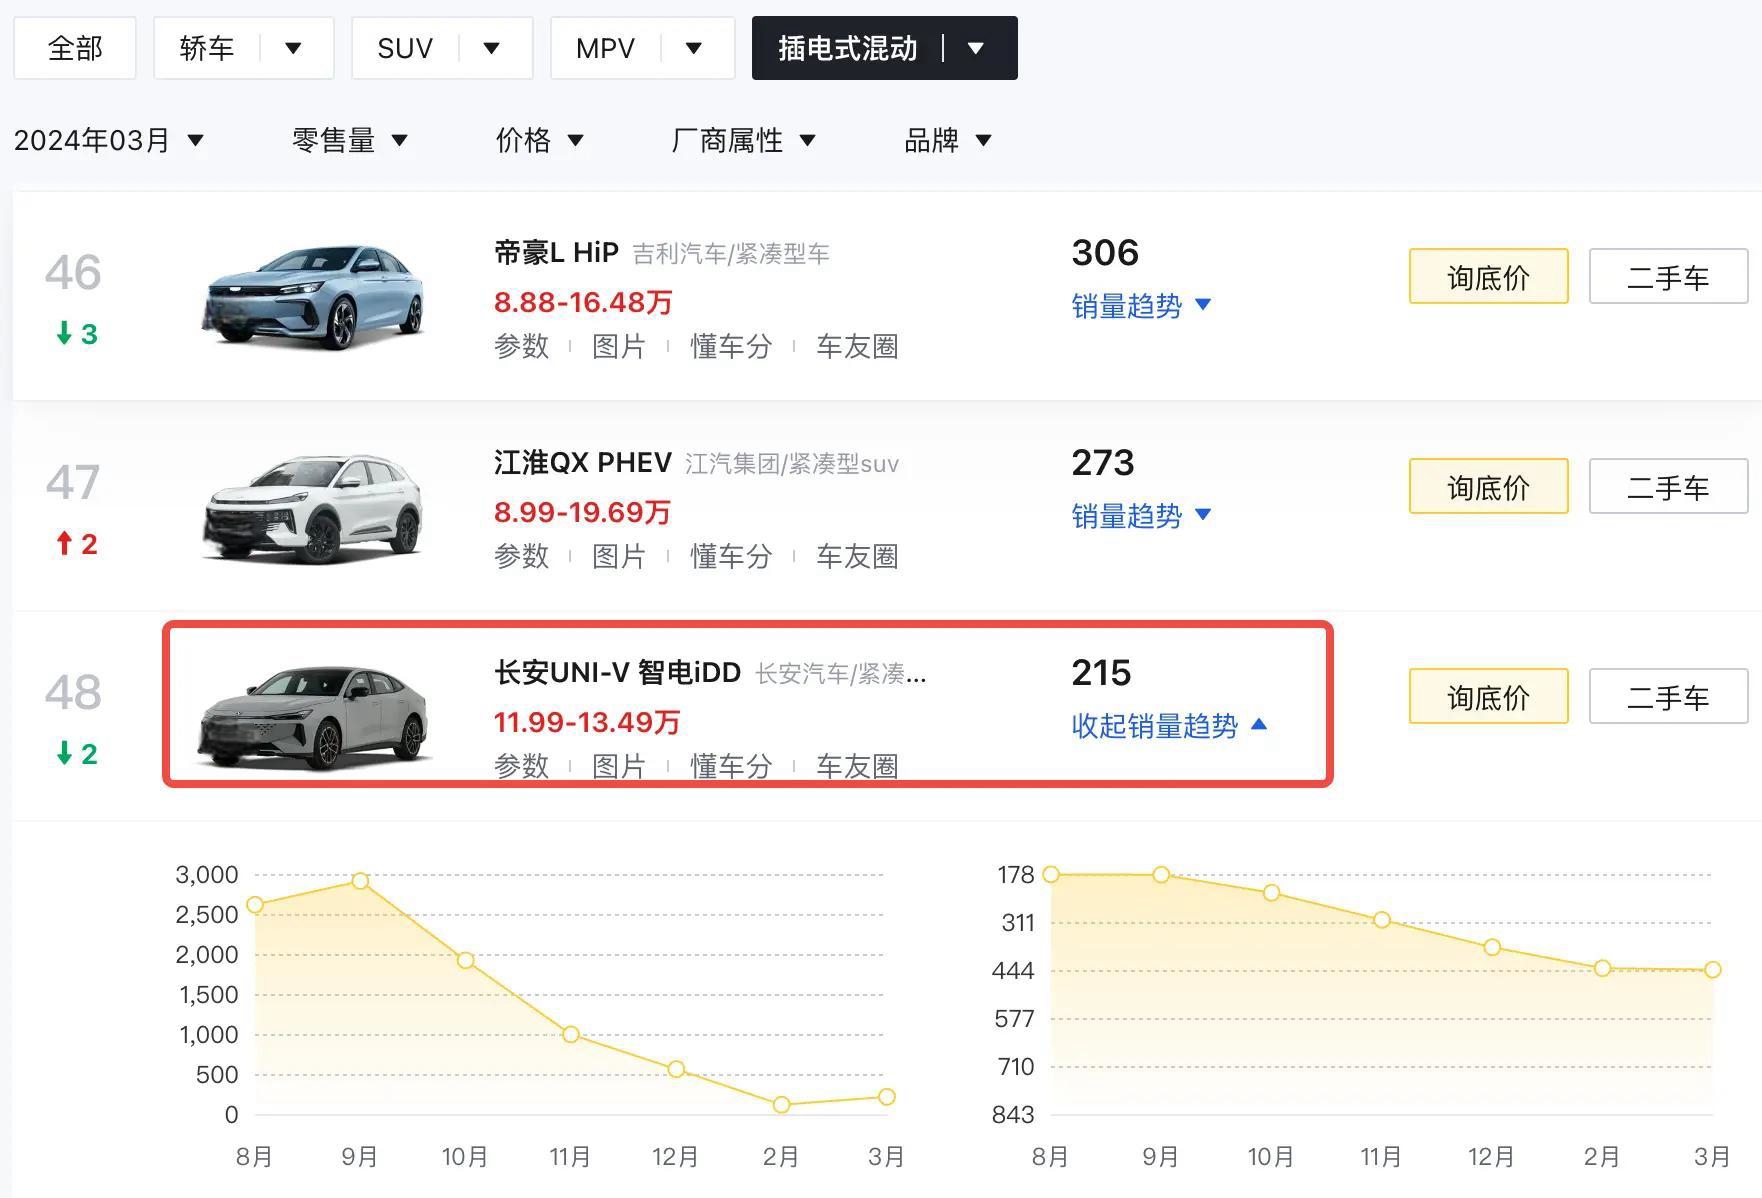Open 车友圈 for 长安UNI-V 智电iDD
Screen dimensions: 1762x1198
pos(857,766)
